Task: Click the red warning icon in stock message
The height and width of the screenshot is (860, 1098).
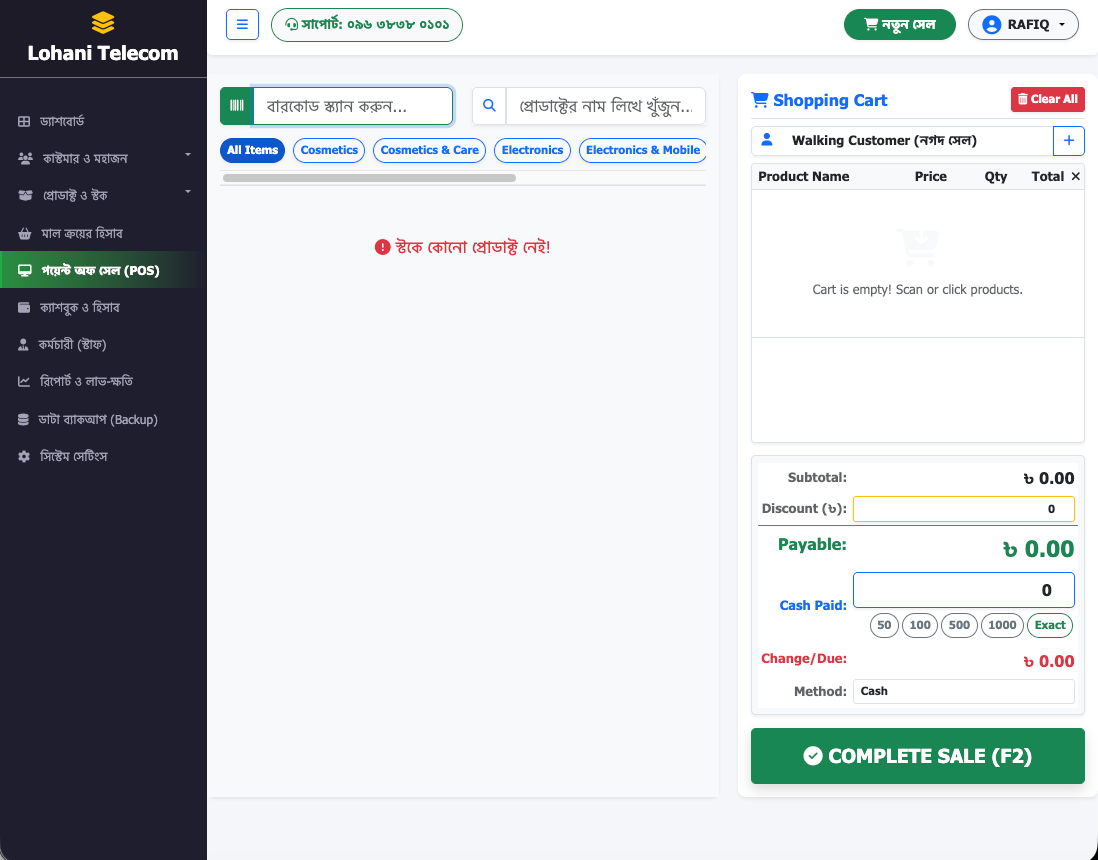Action: pyautogui.click(x=382, y=247)
